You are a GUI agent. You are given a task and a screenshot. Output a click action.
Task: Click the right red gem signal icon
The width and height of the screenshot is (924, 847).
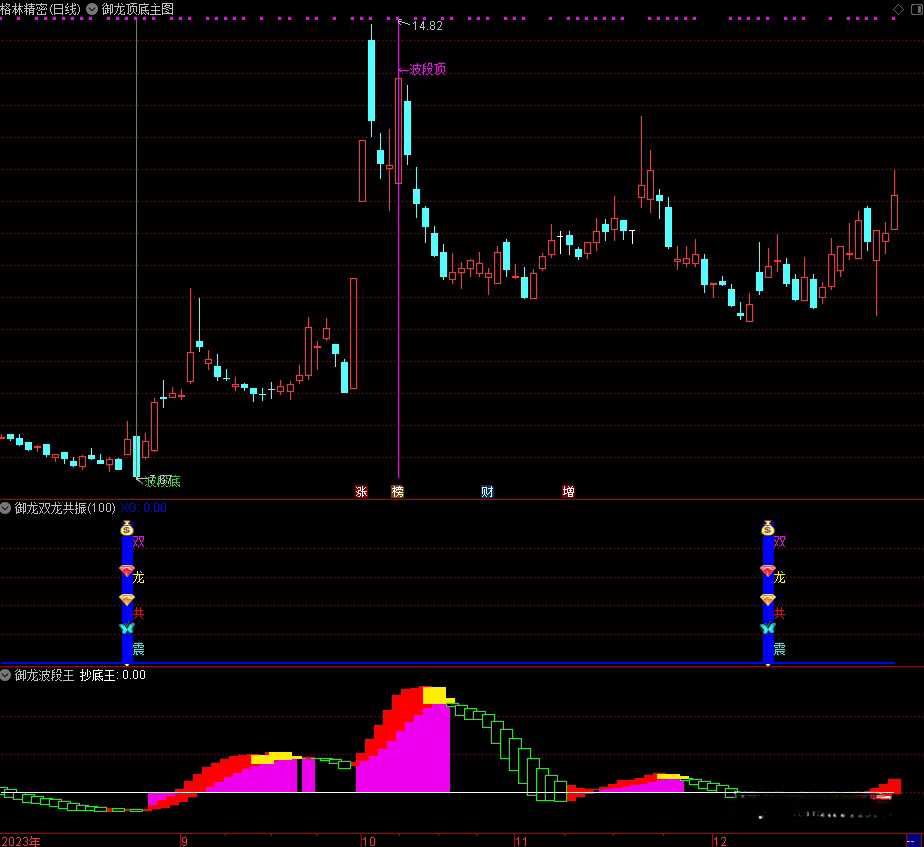tap(767, 571)
